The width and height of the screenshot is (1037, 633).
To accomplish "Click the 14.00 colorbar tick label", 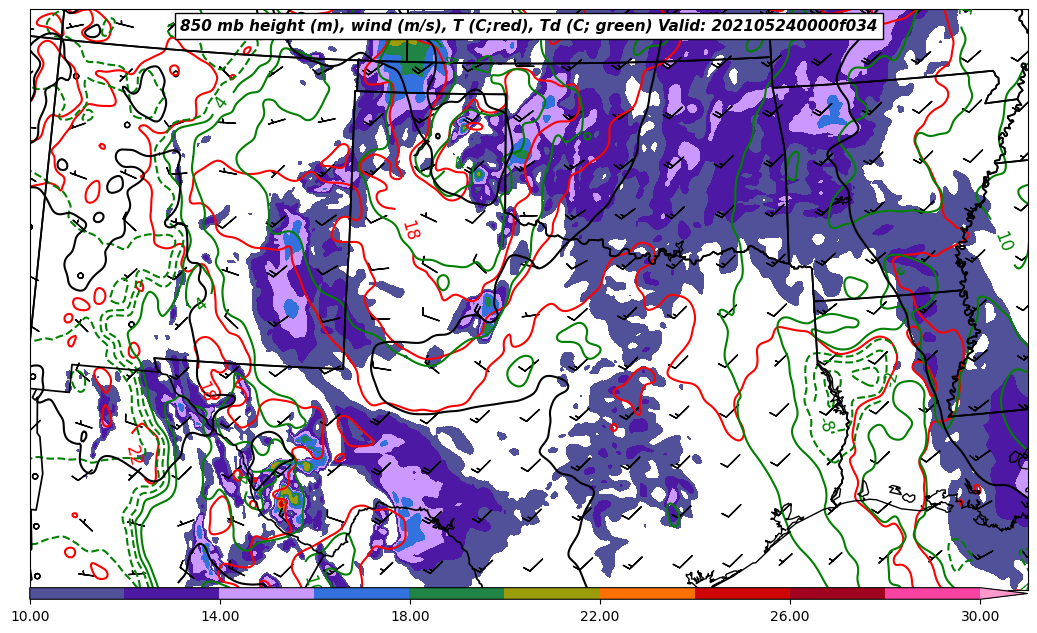I will (220, 616).
